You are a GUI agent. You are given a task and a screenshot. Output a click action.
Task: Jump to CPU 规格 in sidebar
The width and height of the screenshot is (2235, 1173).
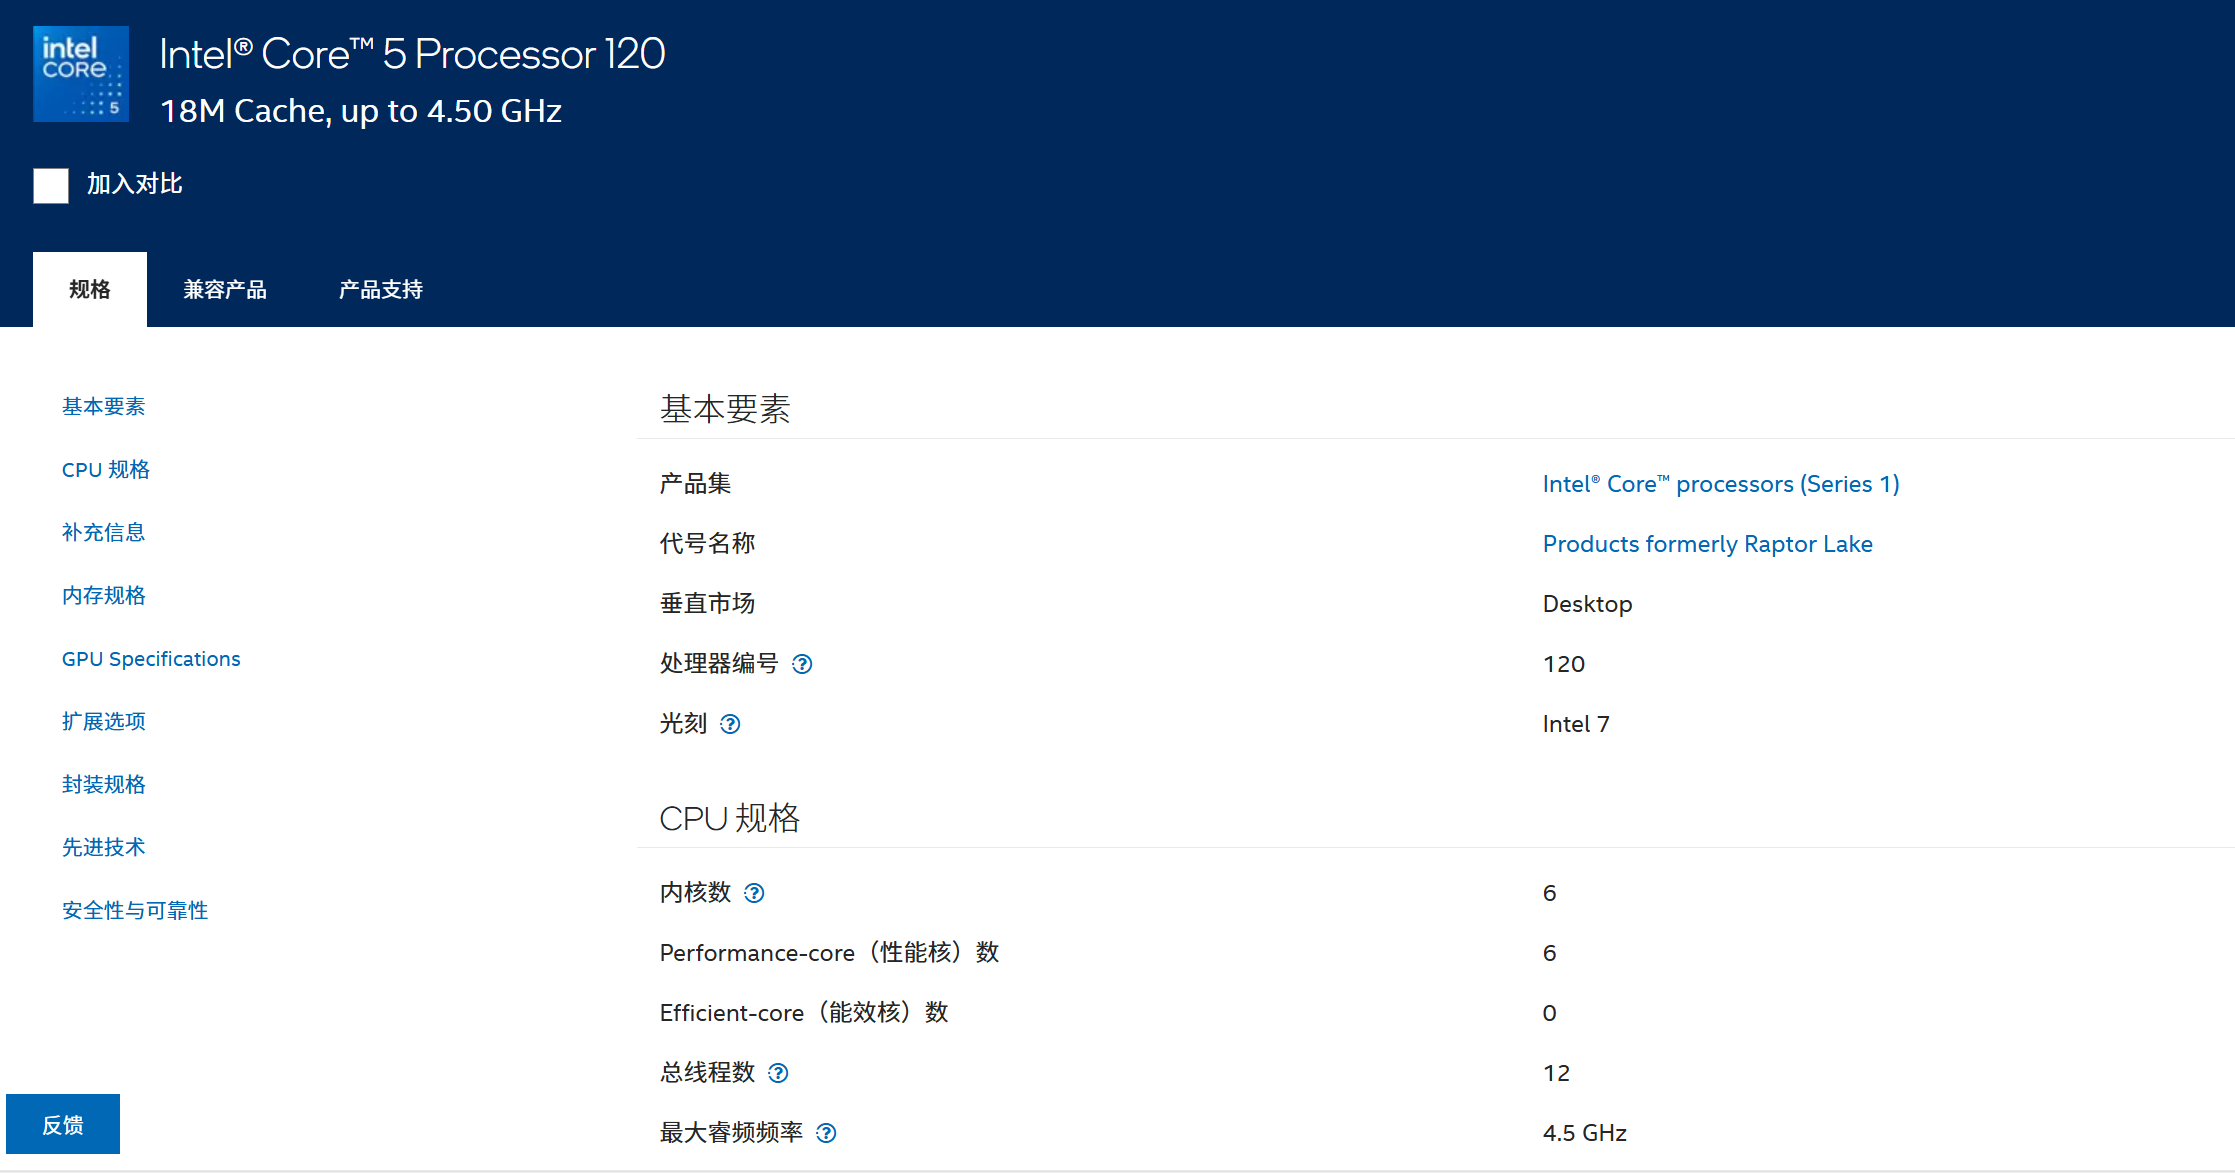(106, 469)
